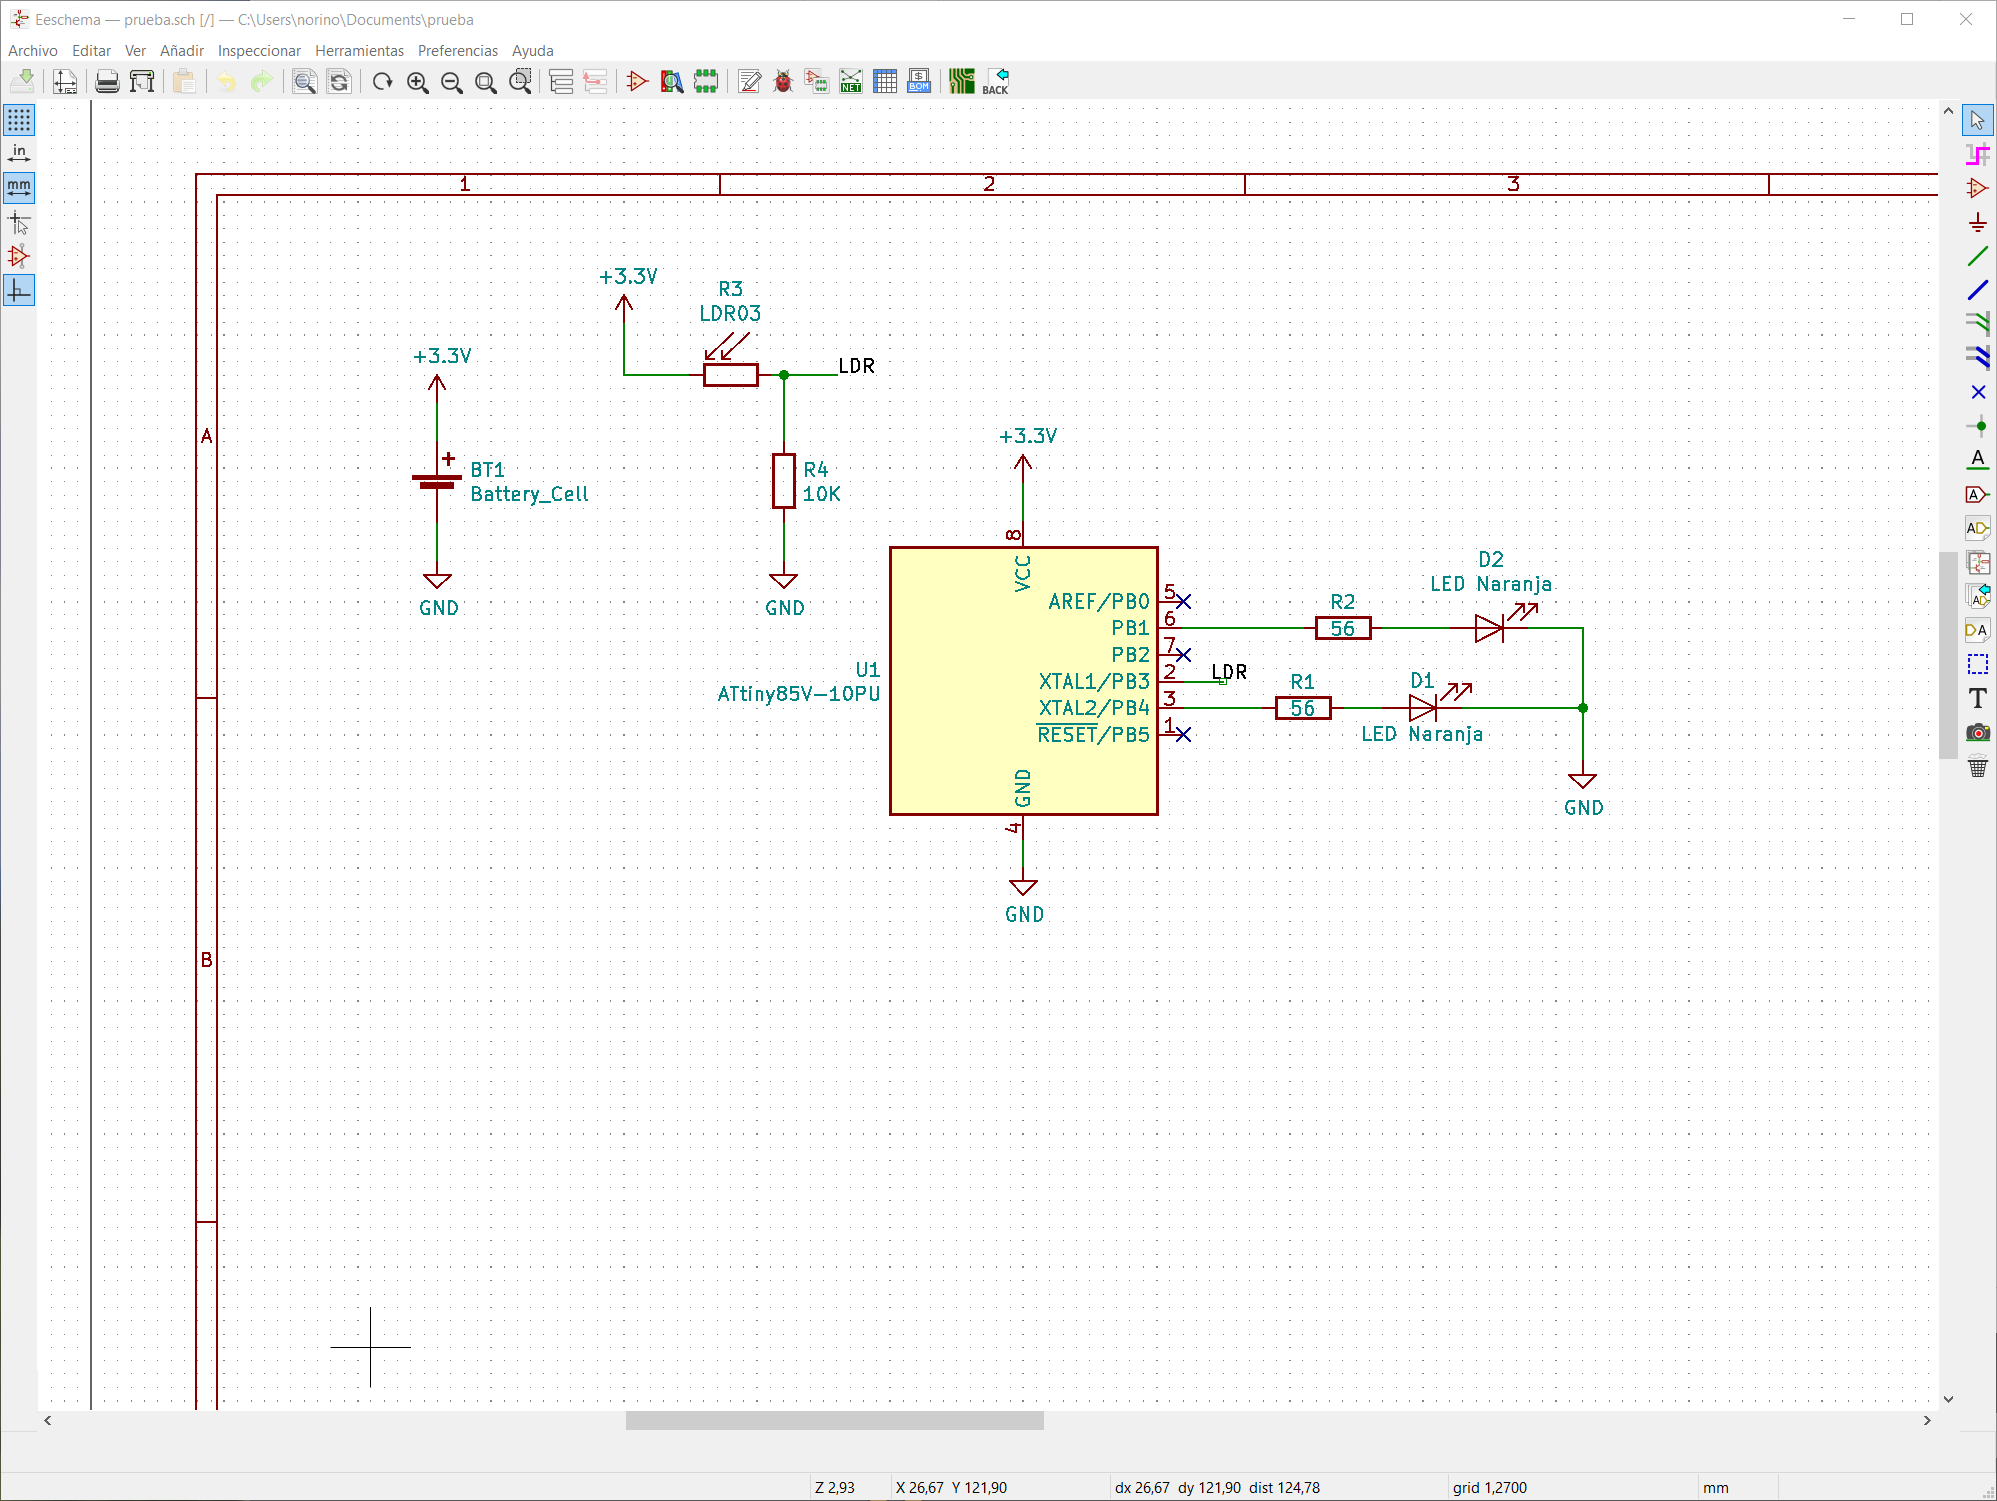Open the BOM generation tool
The height and width of the screenshot is (1501, 1997).
(918, 82)
